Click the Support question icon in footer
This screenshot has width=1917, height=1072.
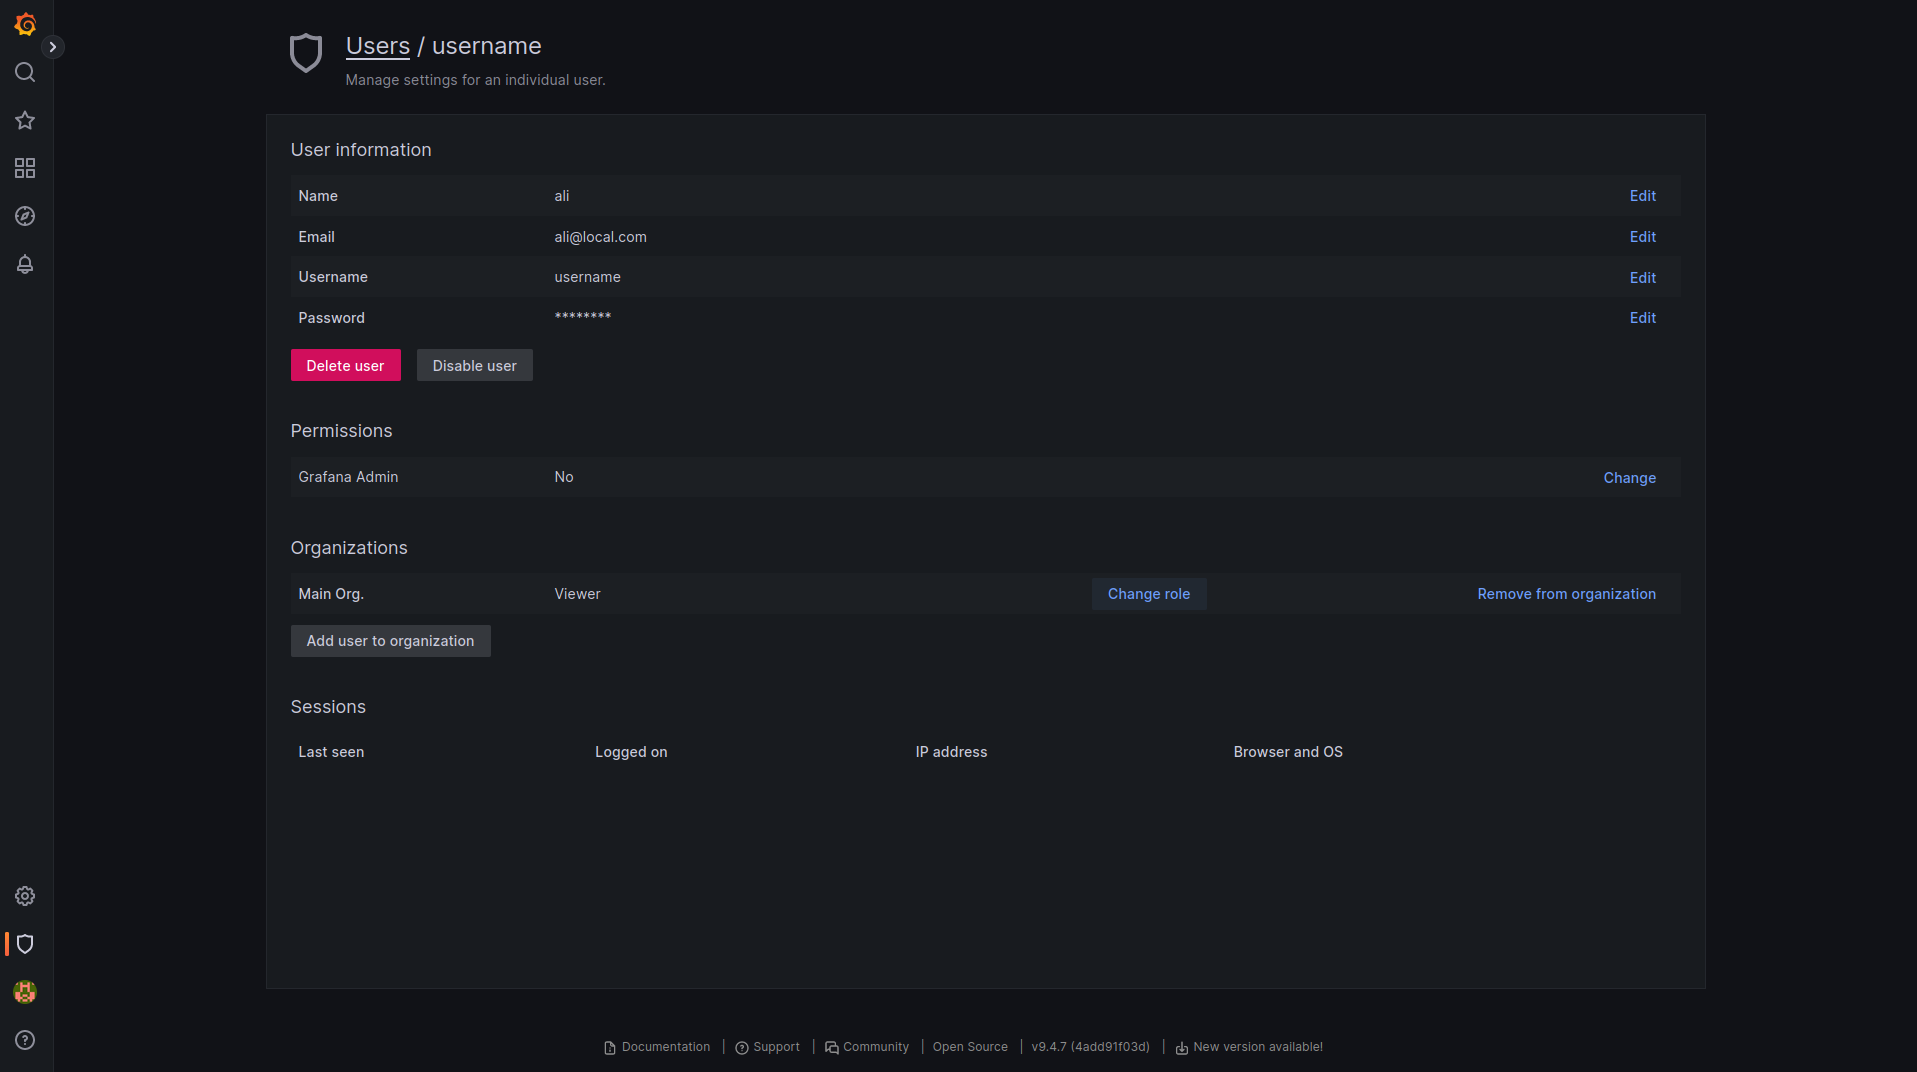pos(742,1048)
